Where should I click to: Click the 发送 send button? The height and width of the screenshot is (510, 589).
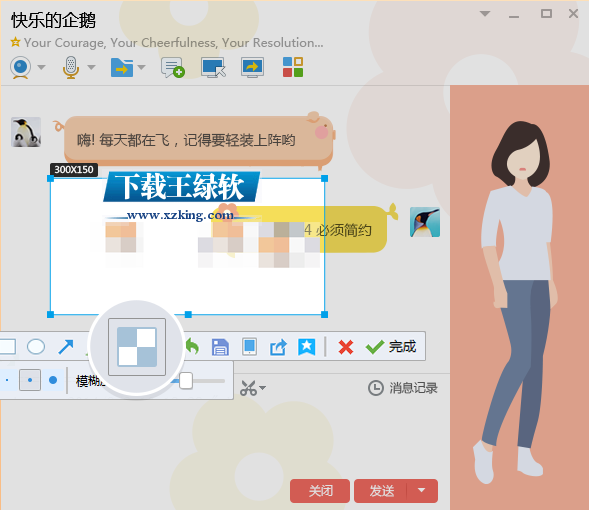(x=381, y=490)
